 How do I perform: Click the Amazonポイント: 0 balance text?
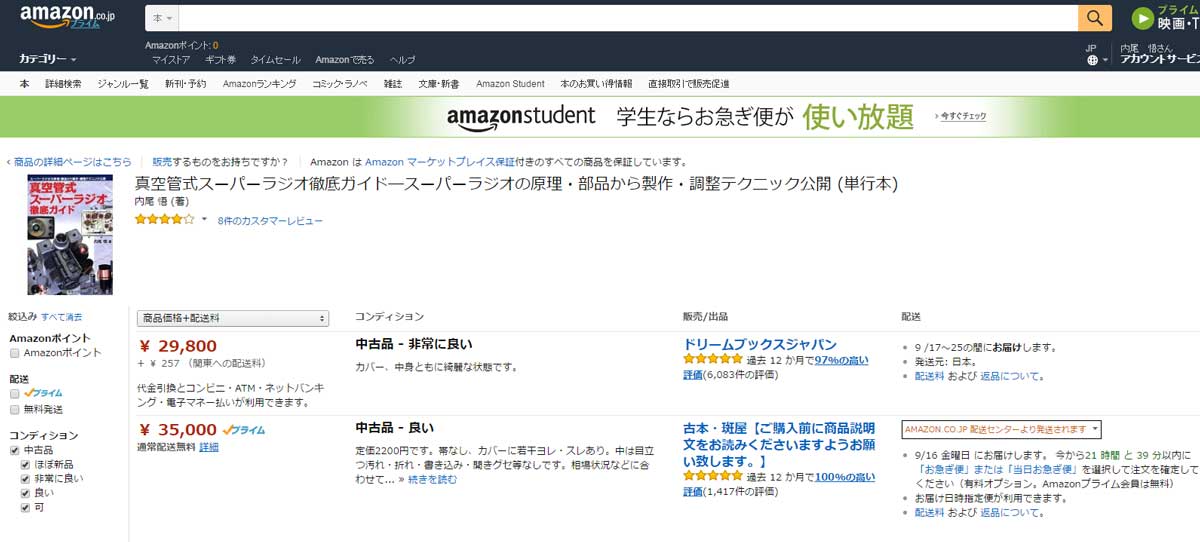[181, 45]
